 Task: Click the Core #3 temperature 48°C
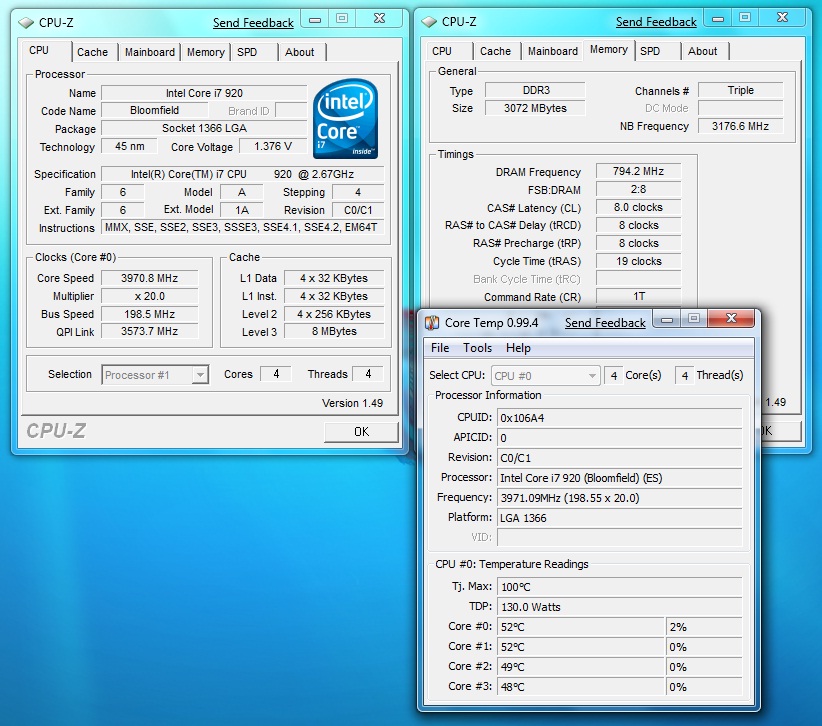tap(581, 686)
